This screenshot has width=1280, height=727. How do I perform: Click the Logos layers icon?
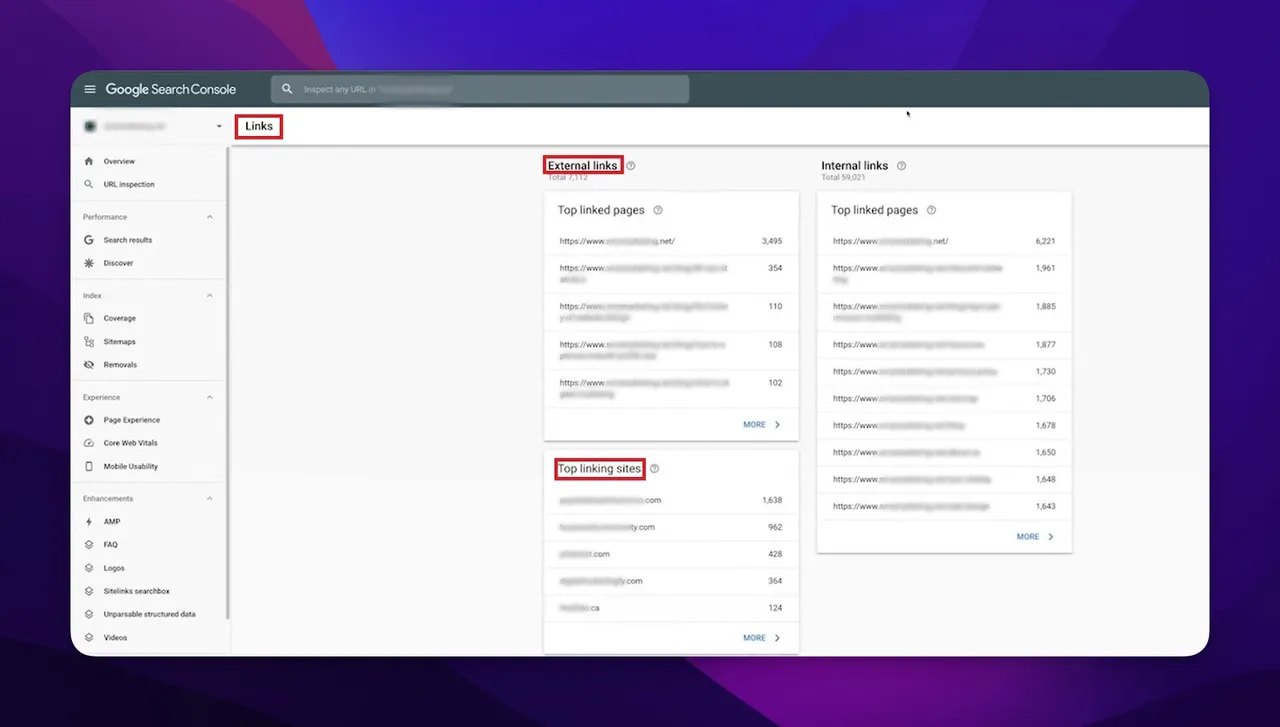tap(89, 568)
